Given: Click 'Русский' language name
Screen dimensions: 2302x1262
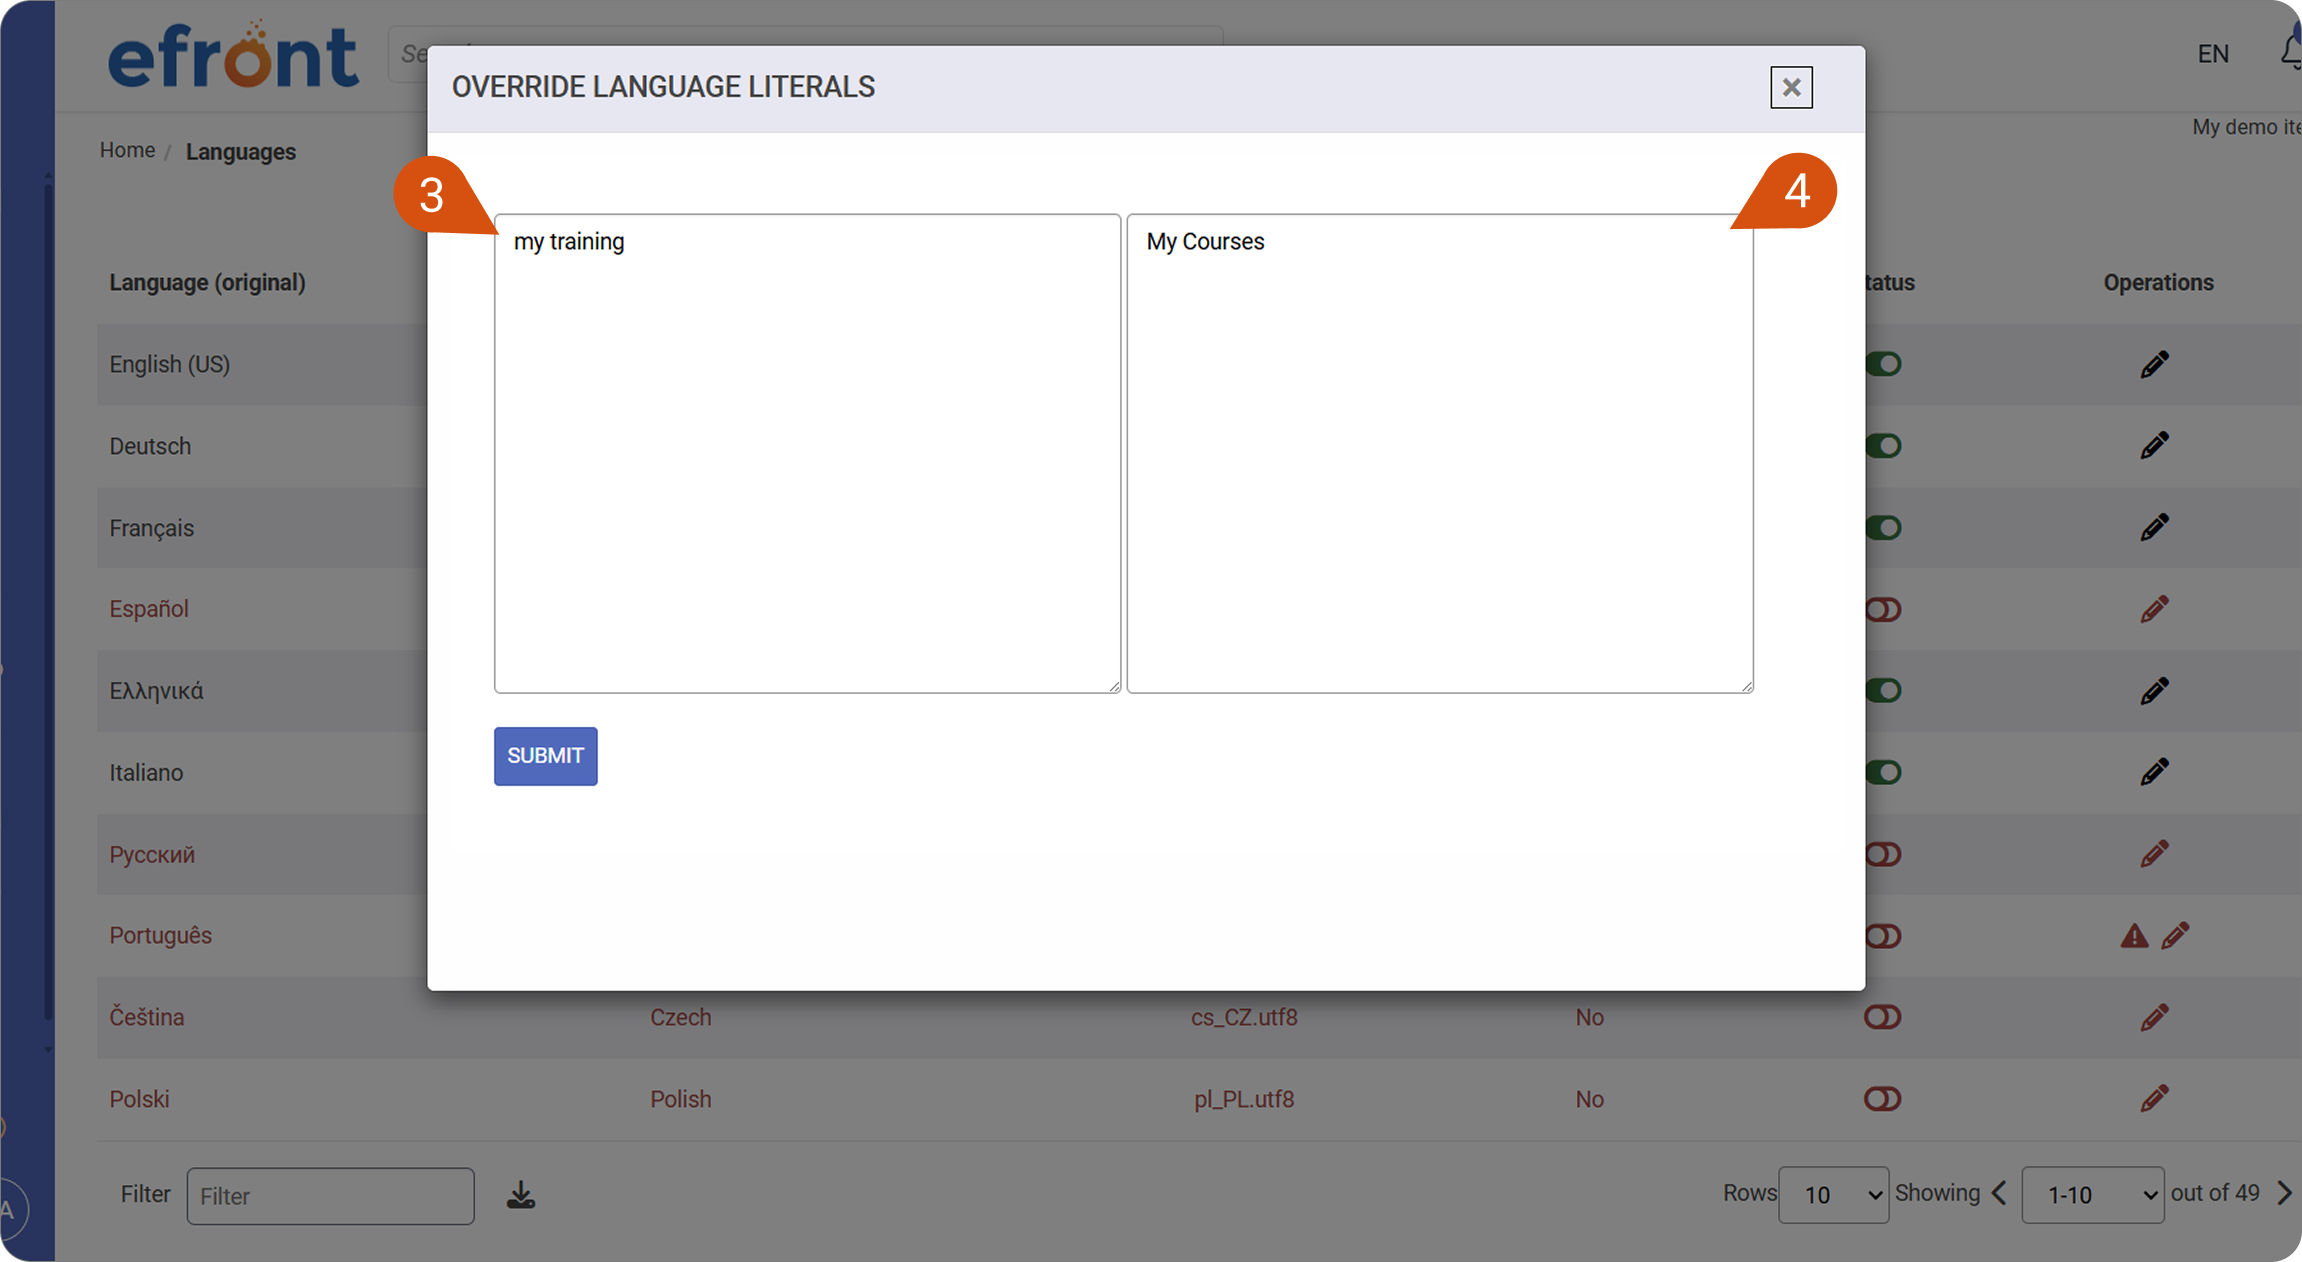Looking at the screenshot, I should click(152, 855).
